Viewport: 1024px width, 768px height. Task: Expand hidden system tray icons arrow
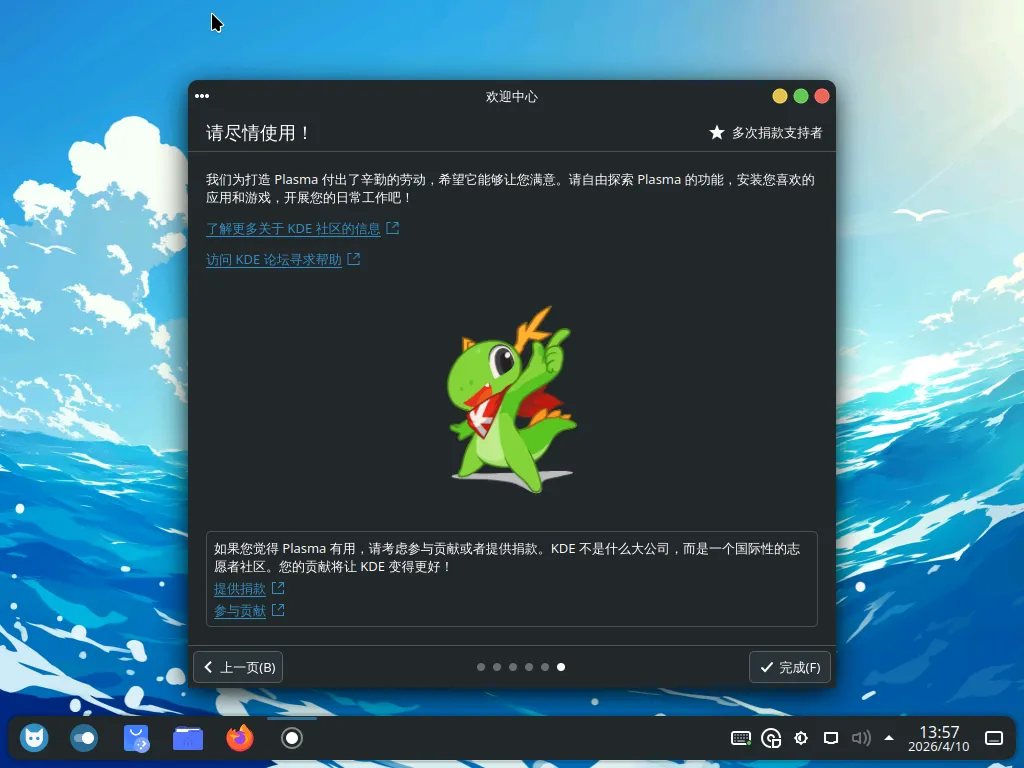889,738
